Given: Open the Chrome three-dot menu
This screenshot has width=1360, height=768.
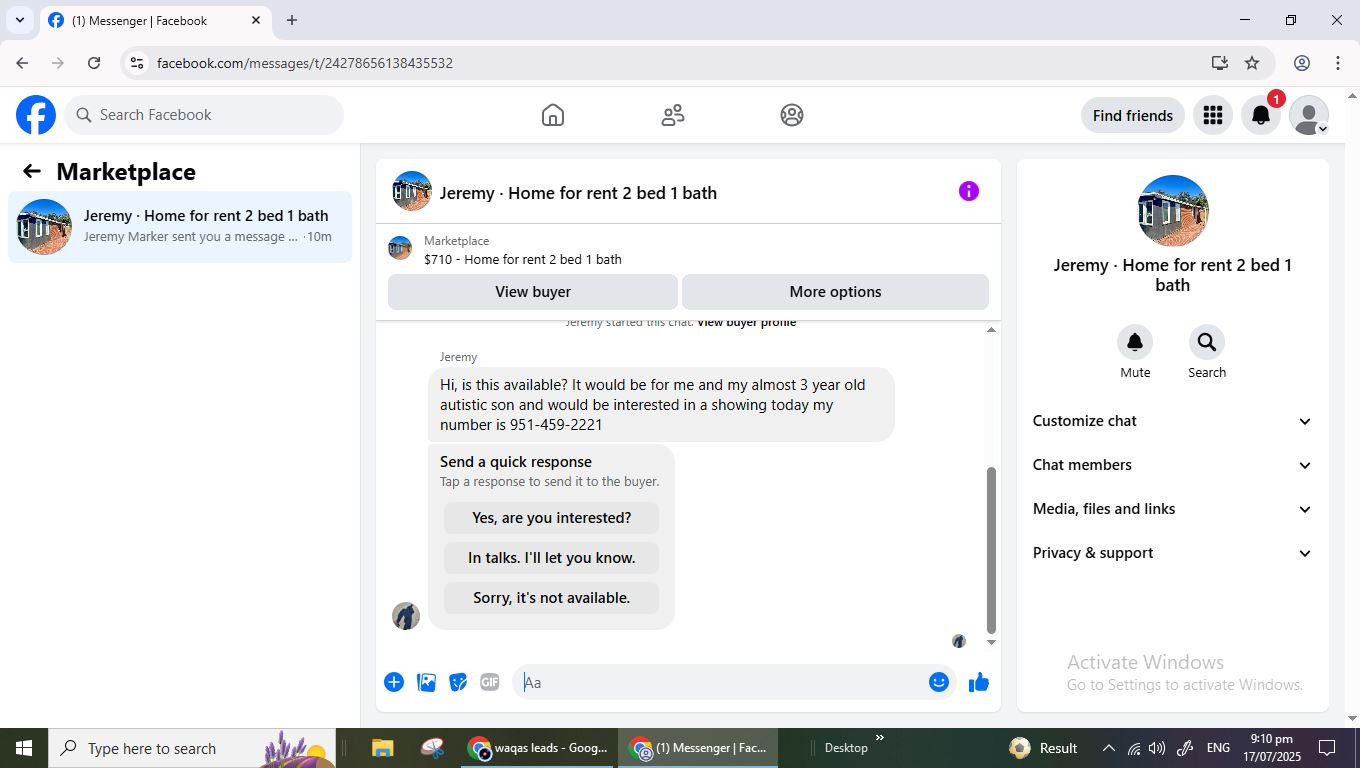Looking at the screenshot, I should pos(1338,63).
